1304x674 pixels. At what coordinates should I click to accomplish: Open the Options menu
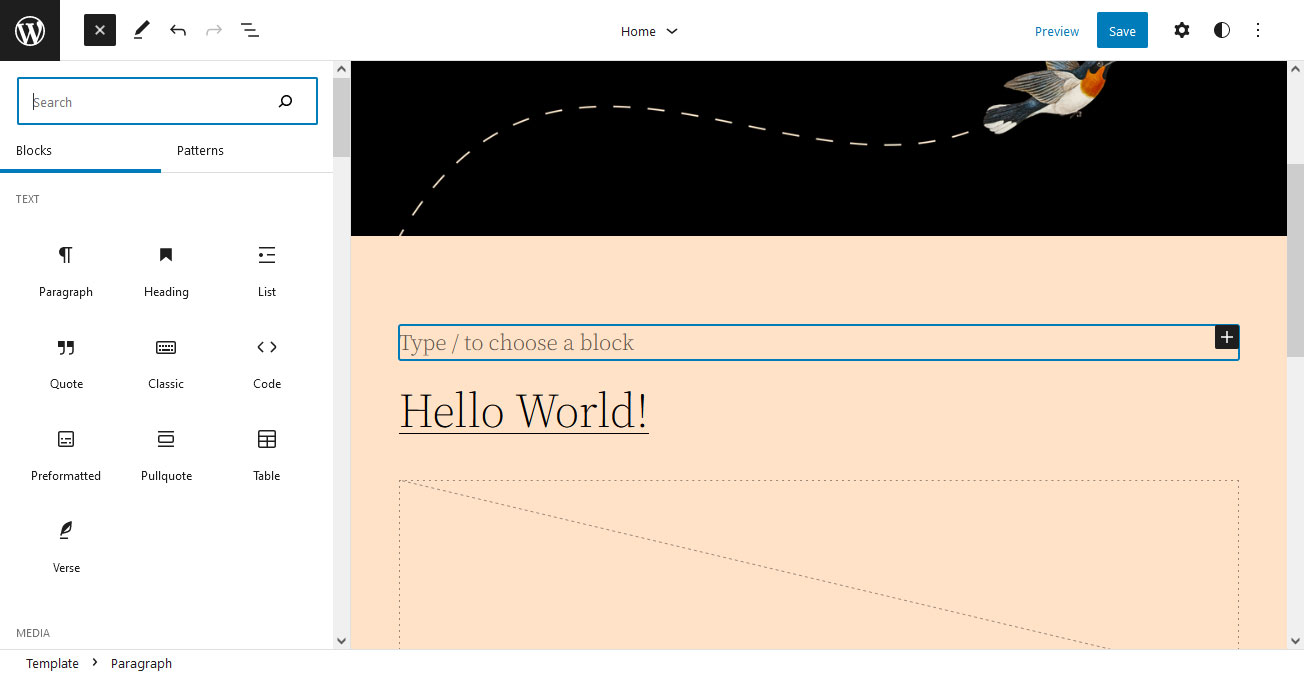coord(1258,30)
